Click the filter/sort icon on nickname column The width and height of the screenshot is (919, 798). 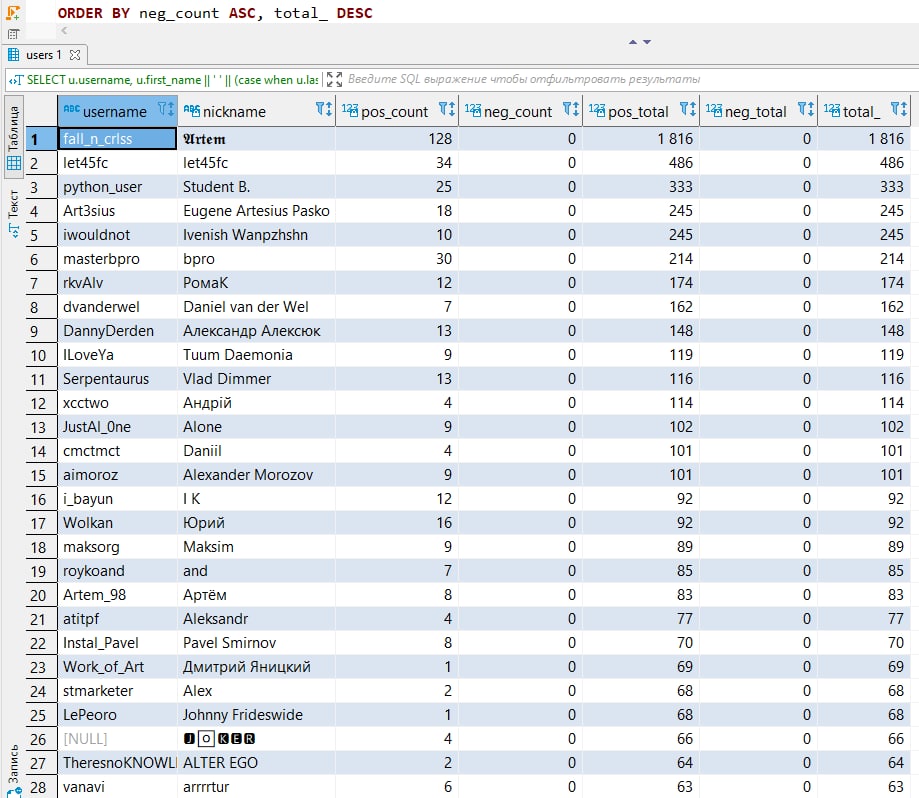tap(324, 110)
